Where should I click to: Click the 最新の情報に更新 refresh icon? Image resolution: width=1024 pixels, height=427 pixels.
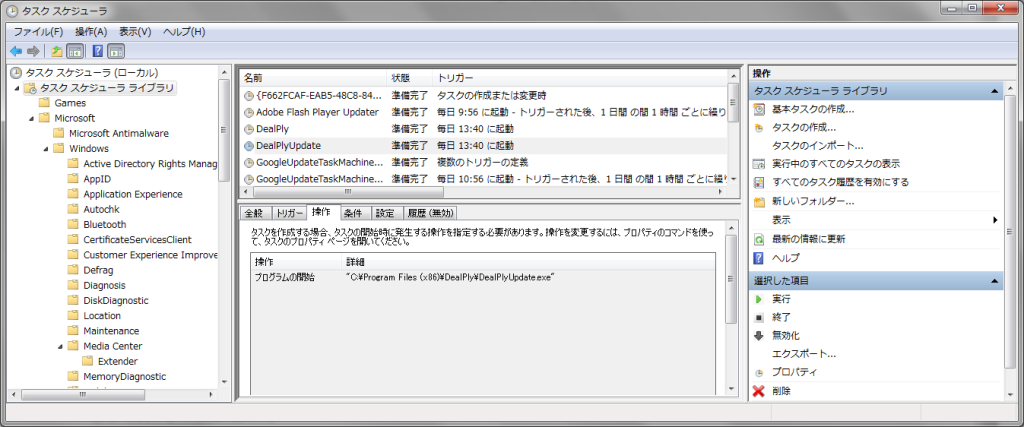[x=759, y=239]
